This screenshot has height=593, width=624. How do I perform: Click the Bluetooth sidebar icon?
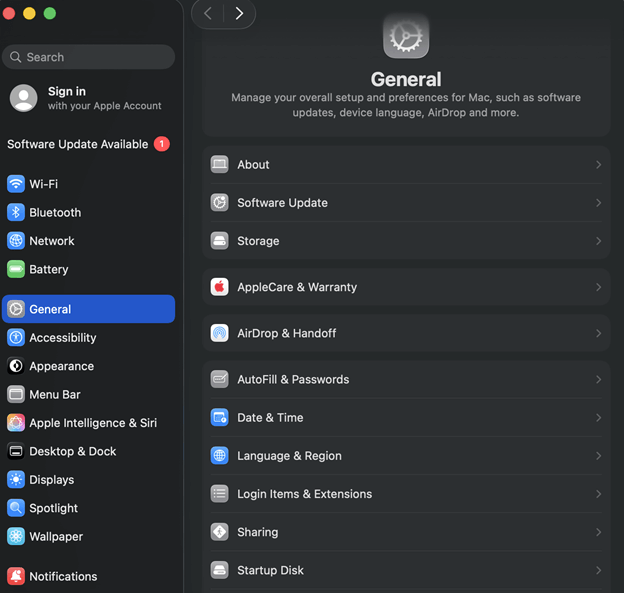click(x=16, y=212)
